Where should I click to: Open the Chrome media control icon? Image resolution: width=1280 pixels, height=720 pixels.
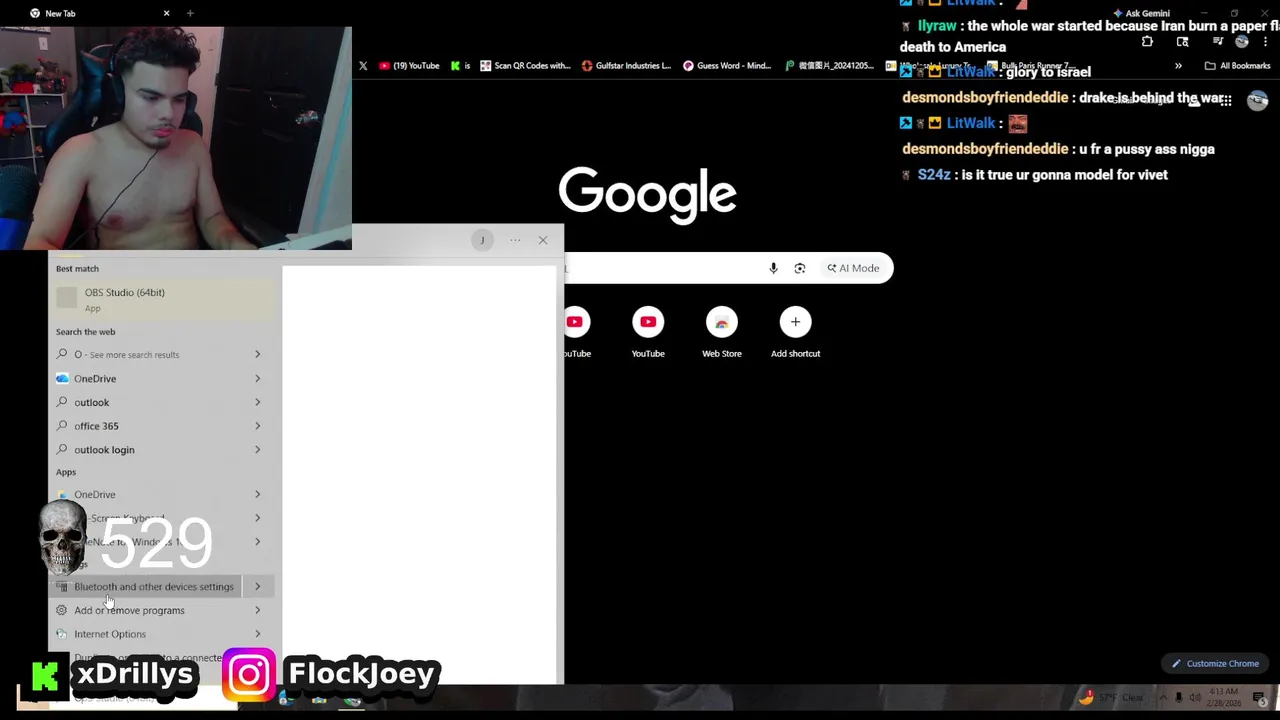click(x=1217, y=42)
